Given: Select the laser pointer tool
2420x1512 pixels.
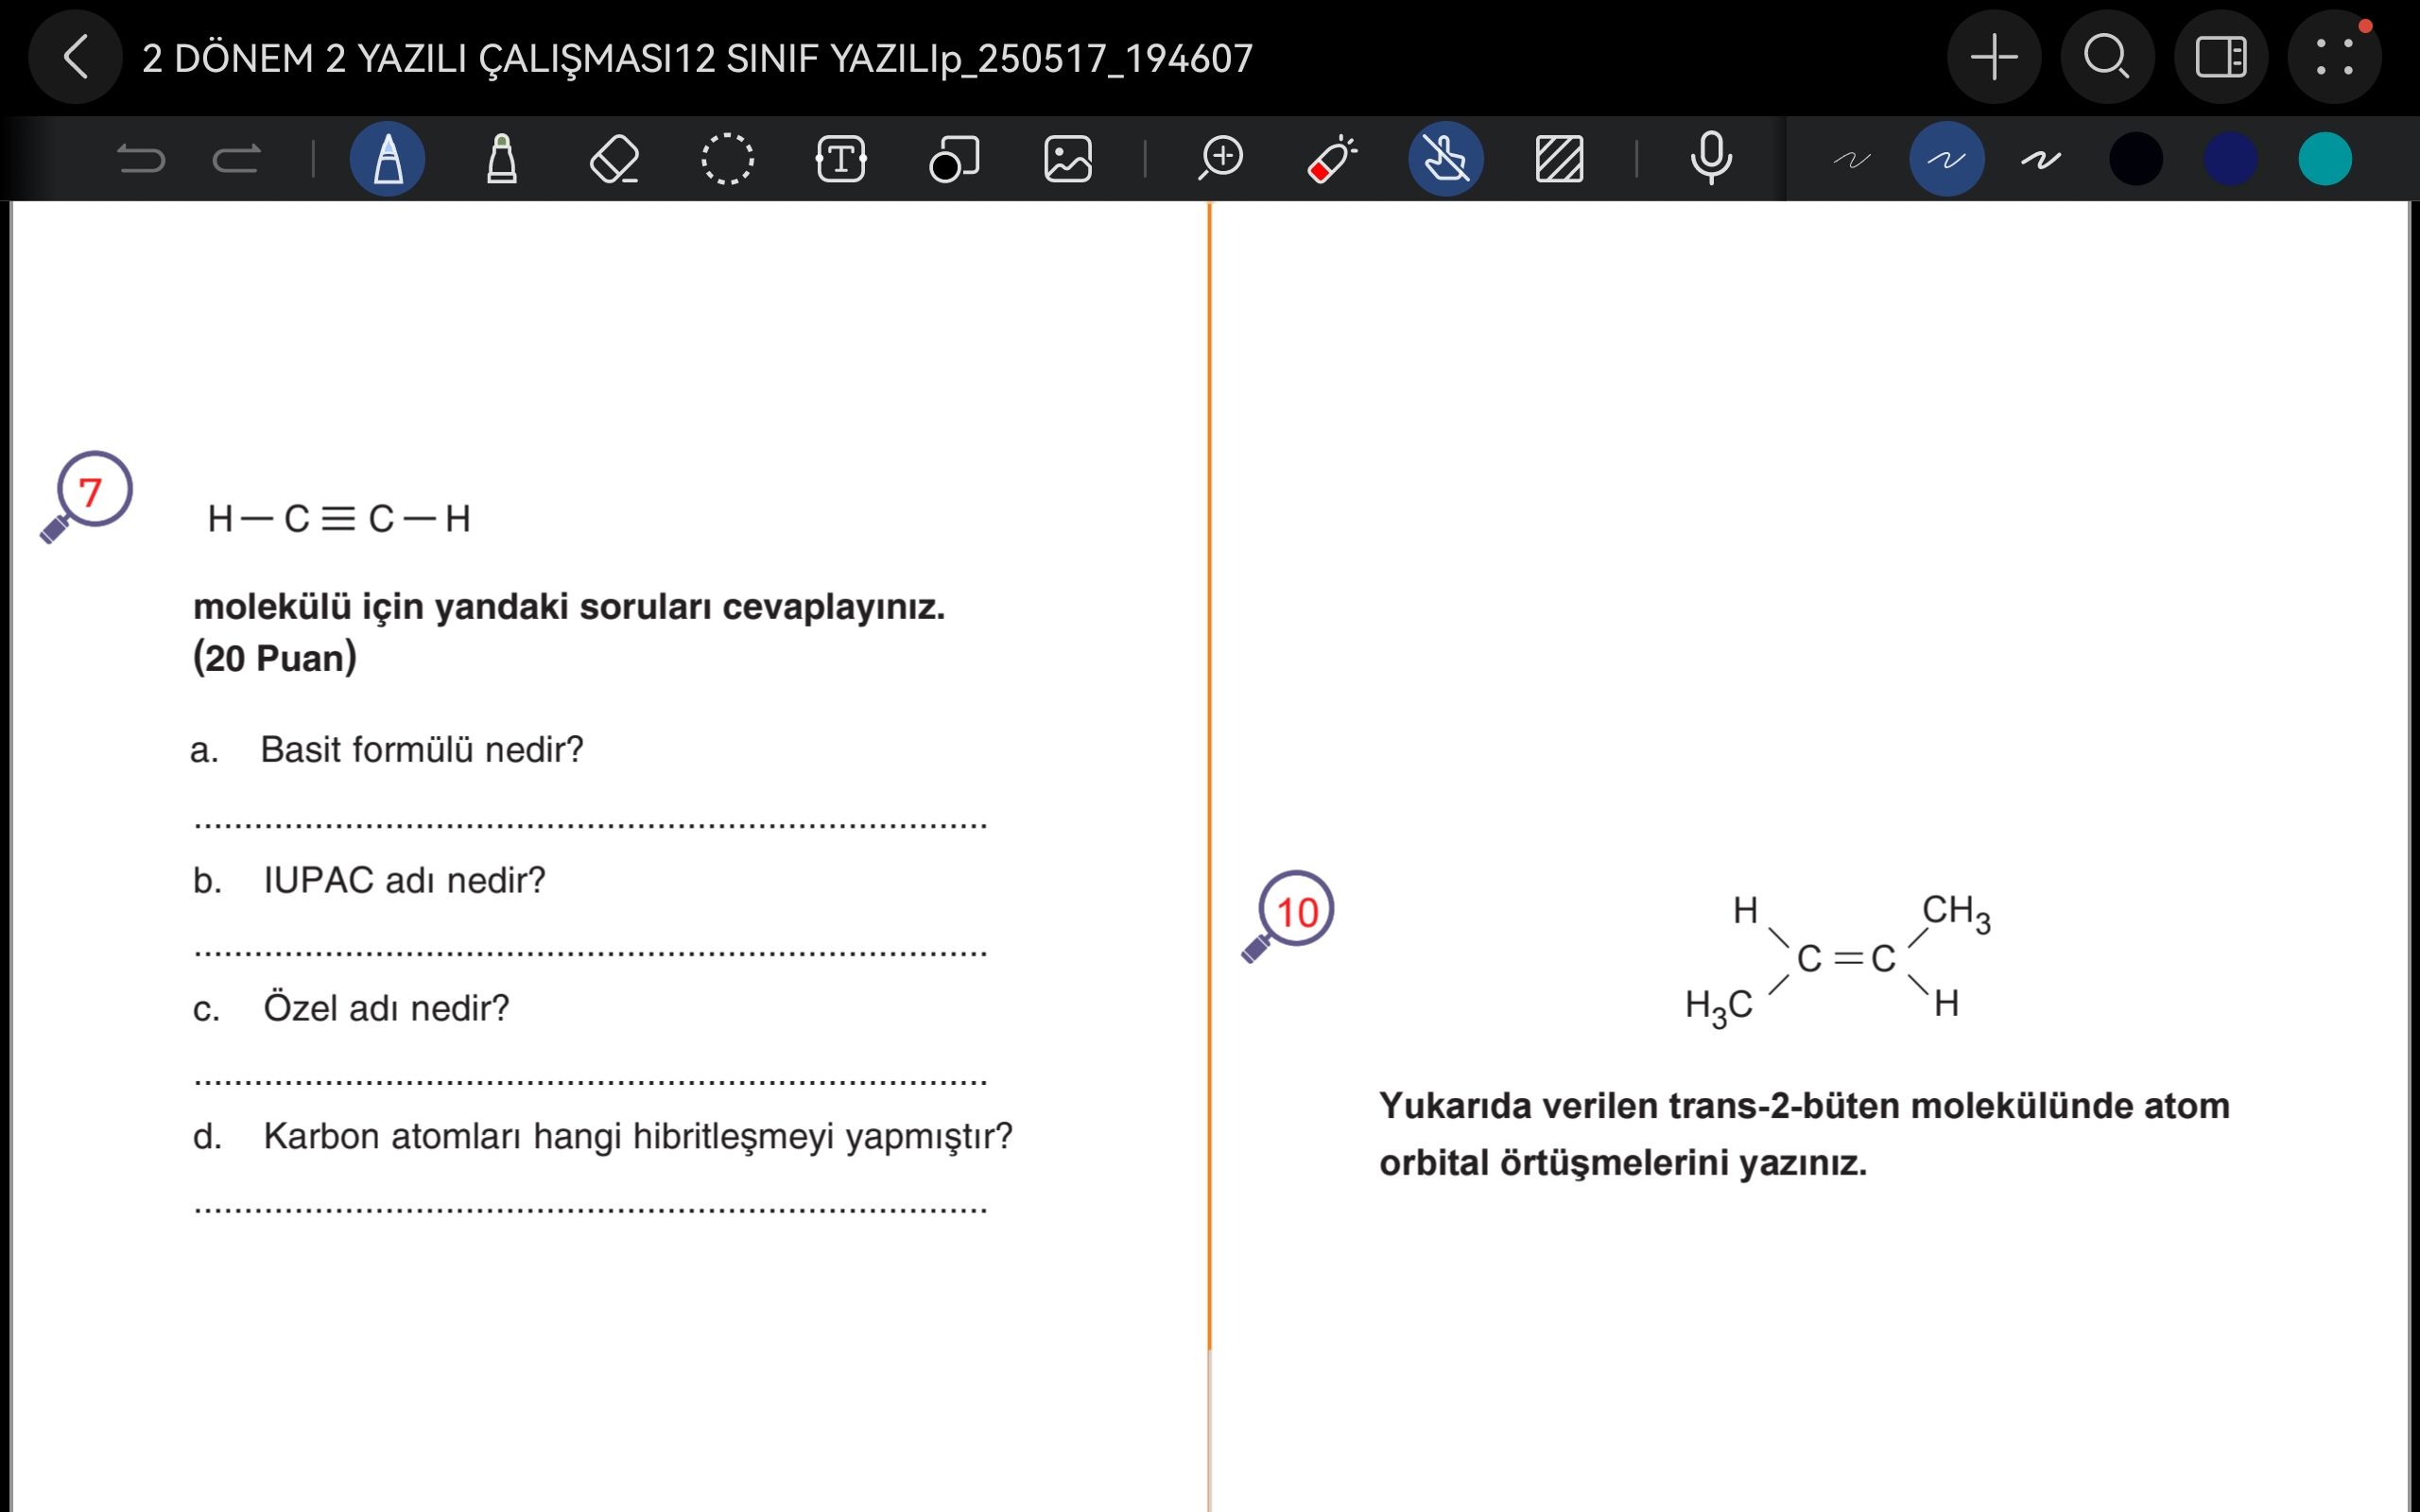Looking at the screenshot, I should [x=1332, y=159].
